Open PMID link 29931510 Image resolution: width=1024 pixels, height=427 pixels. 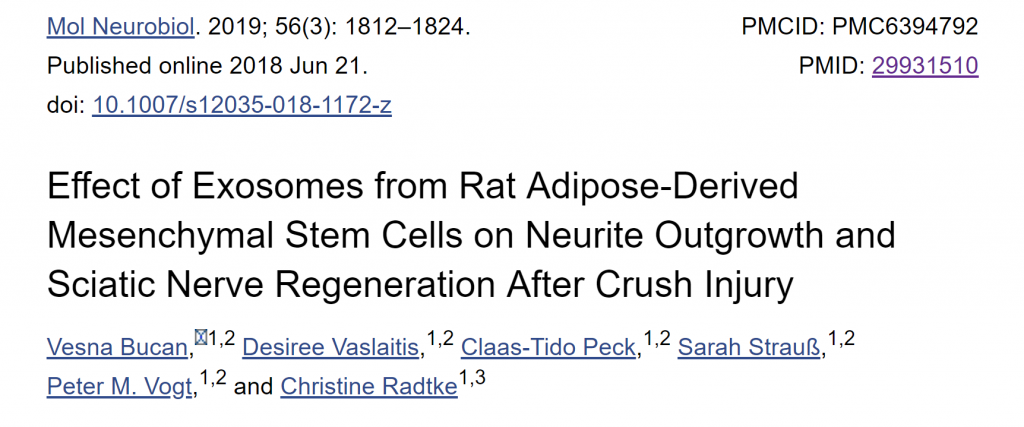point(925,66)
